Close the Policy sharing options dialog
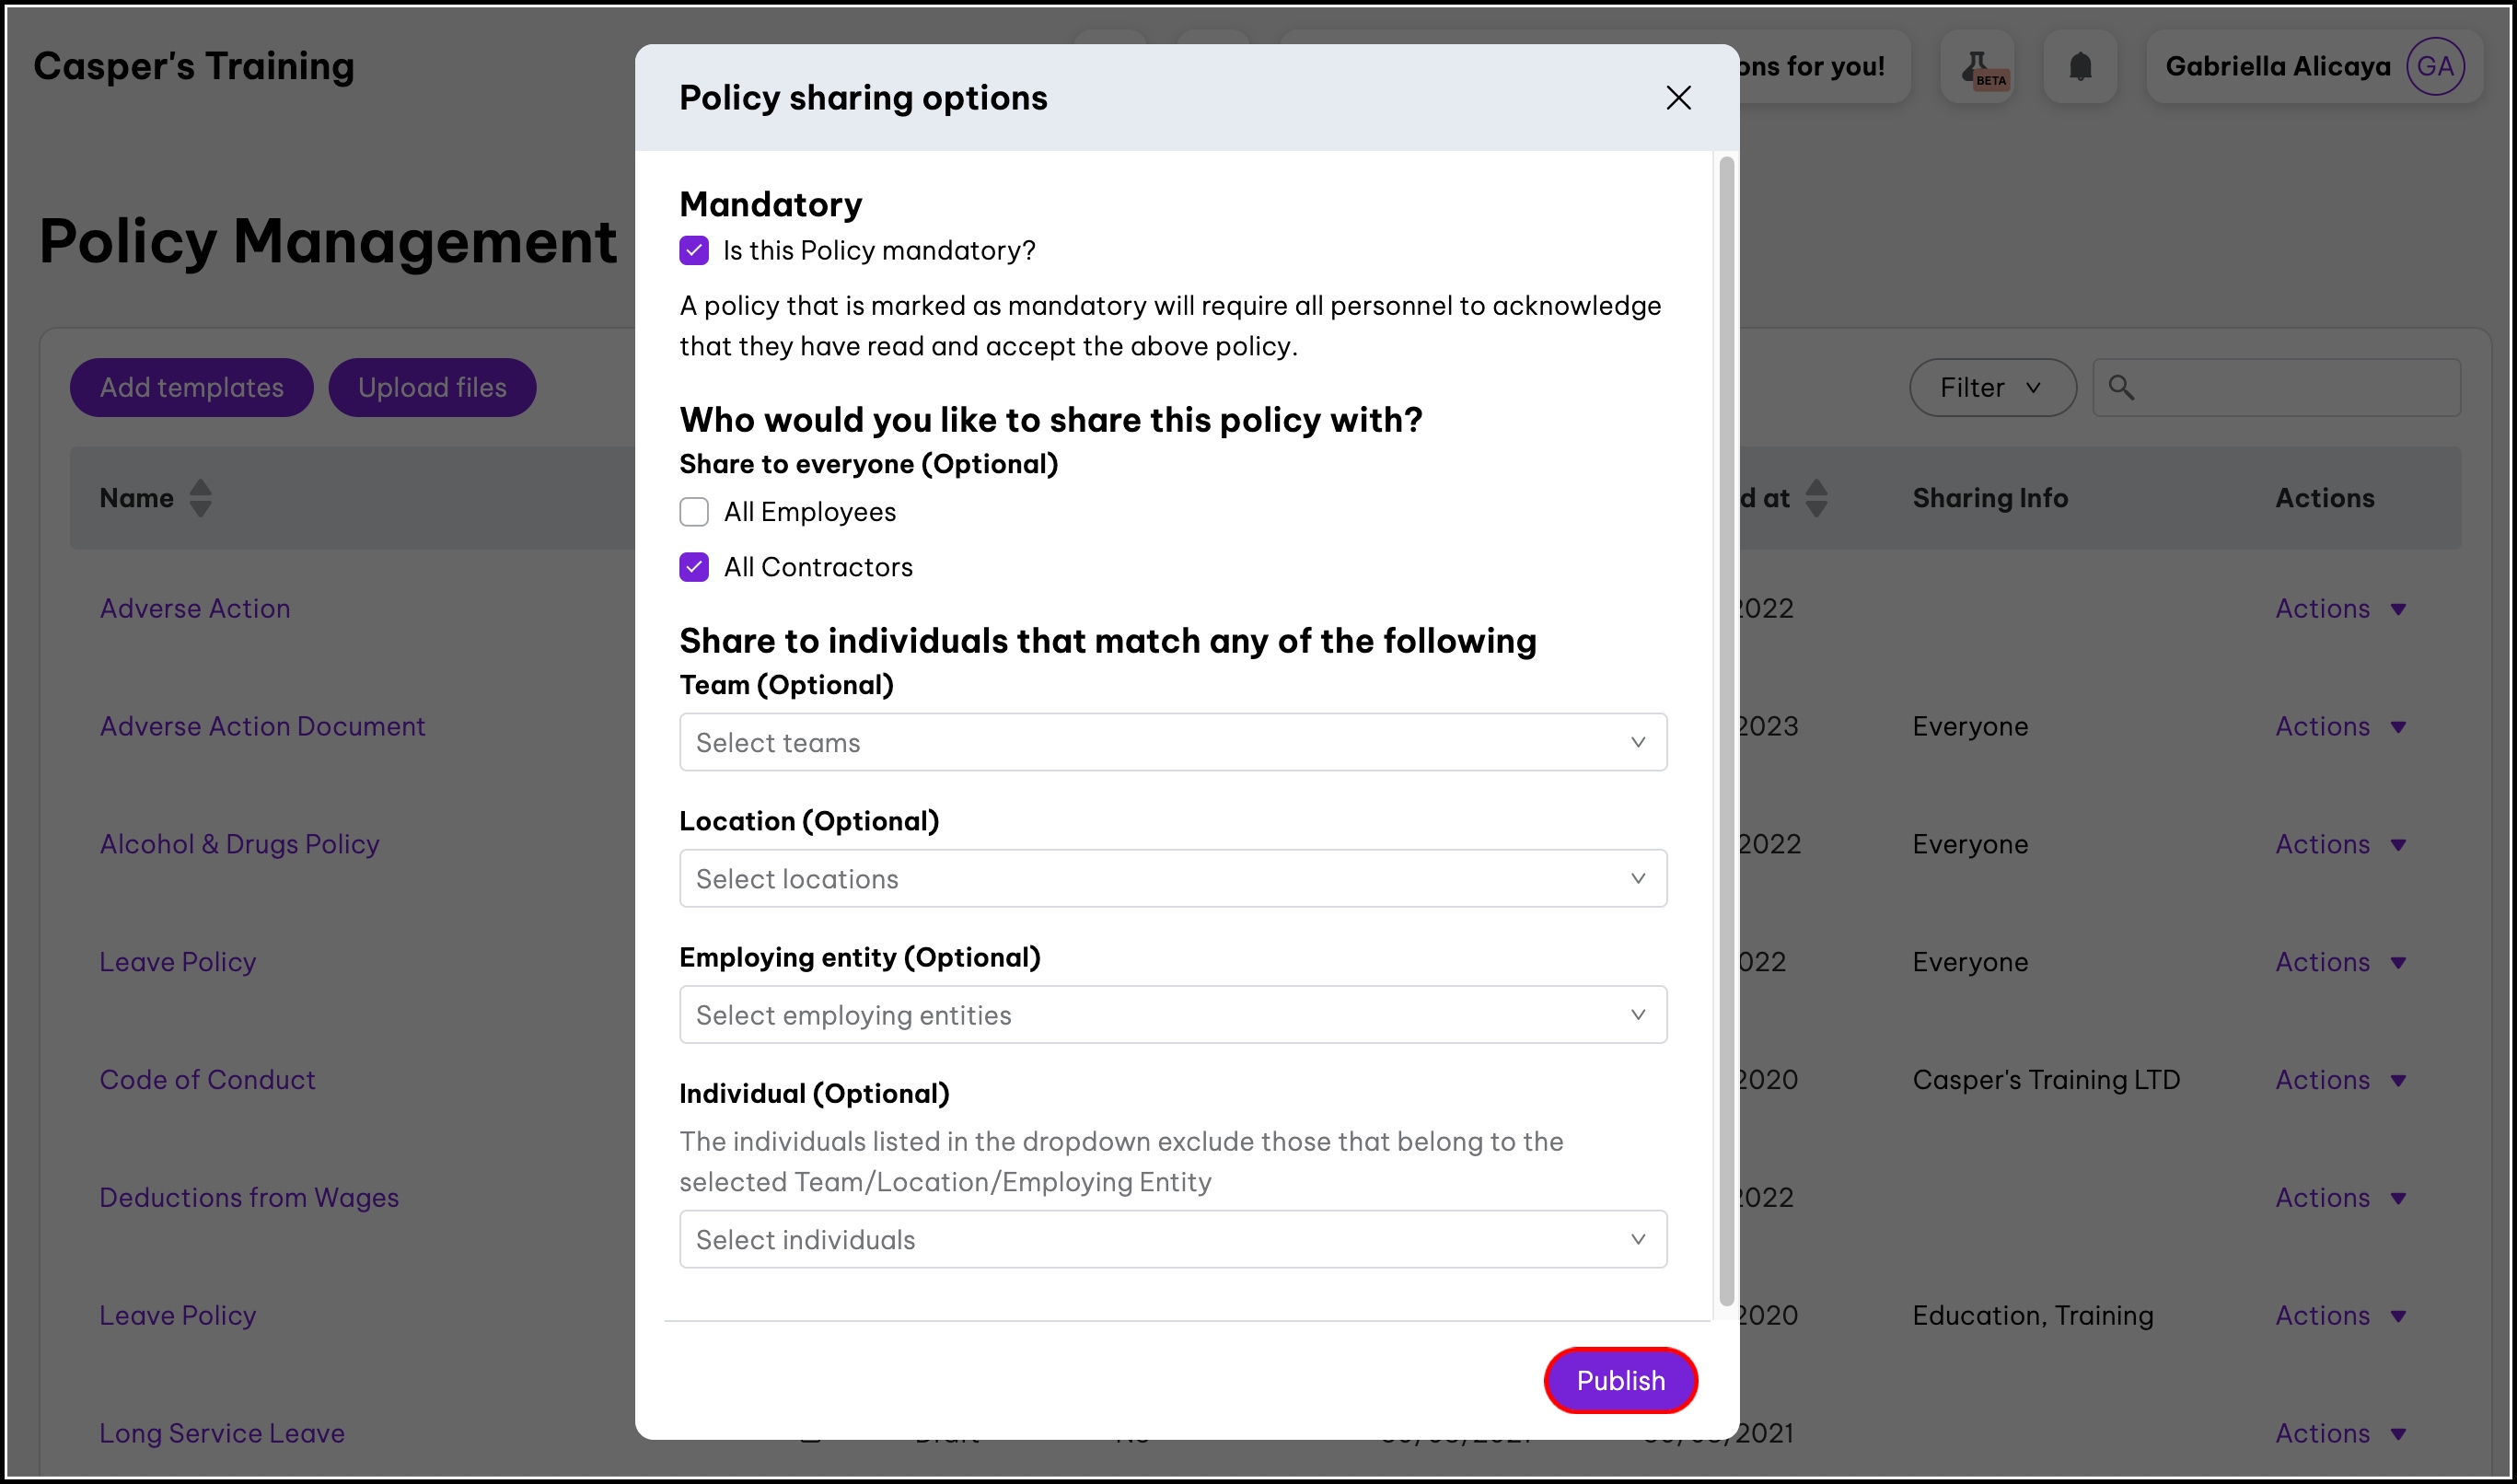 pos(1678,97)
